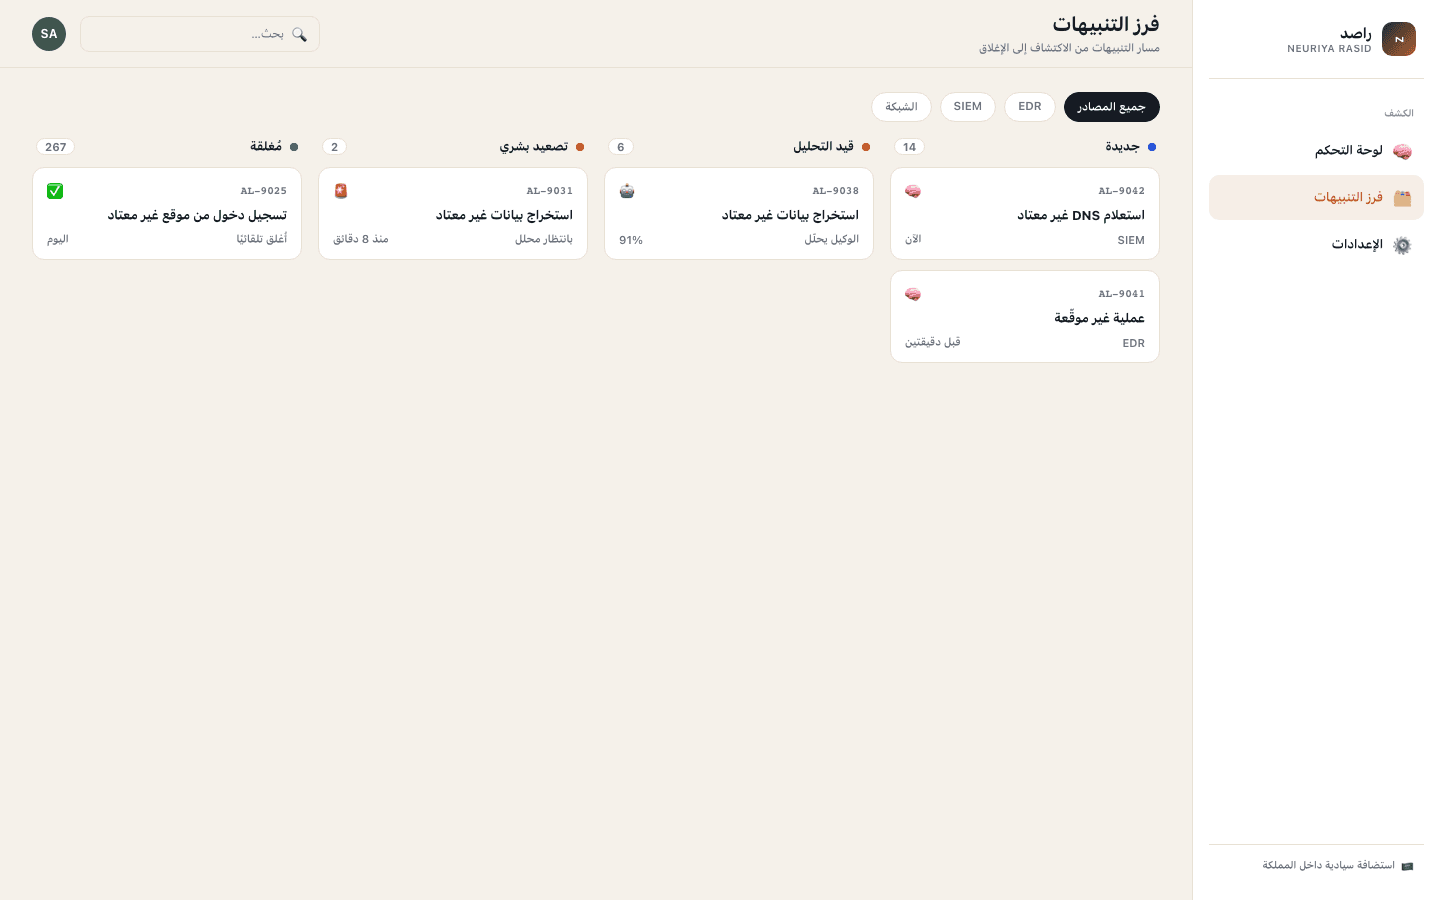Click the أُغلق تلقائيًا status text
This screenshot has width=1440, height=900.
[x=262, y=239]
